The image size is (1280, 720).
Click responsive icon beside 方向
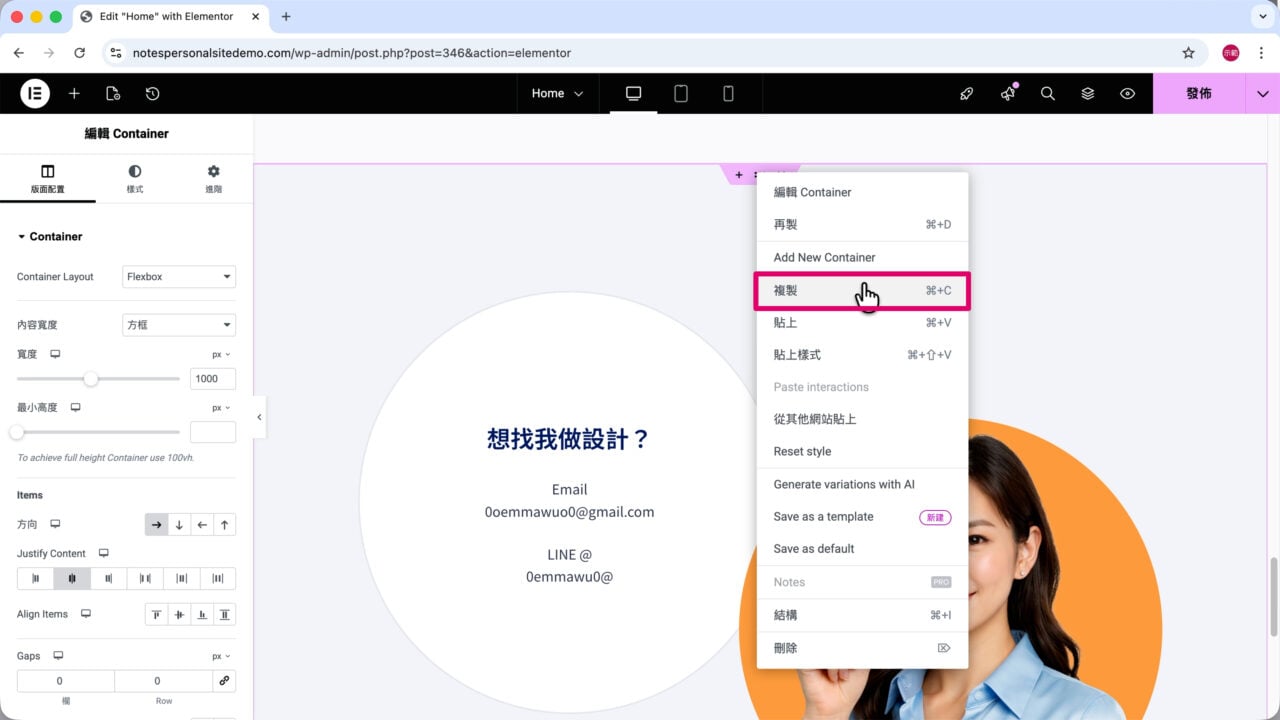(56, 524)
